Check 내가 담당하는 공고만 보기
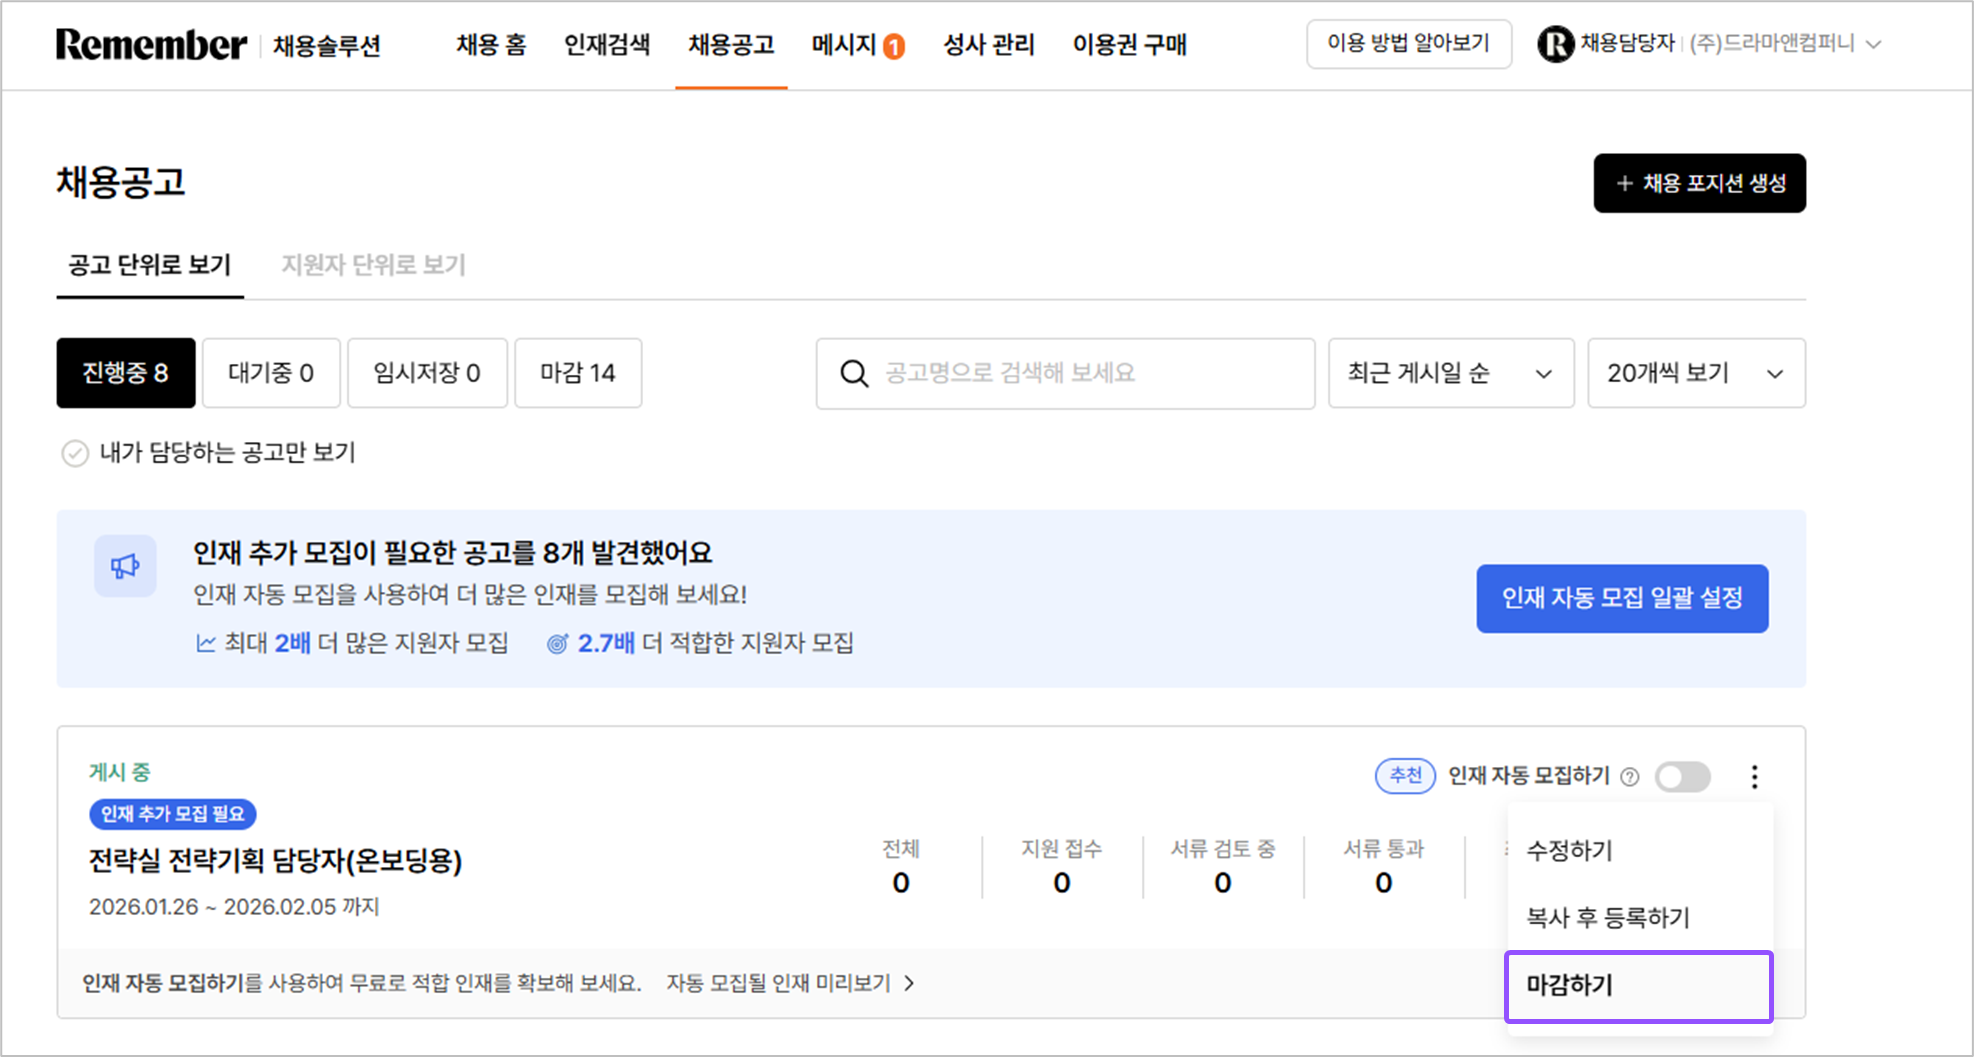Image resolution: width=1974 pixels, height=1057 pixels. (x=75, y=454)
